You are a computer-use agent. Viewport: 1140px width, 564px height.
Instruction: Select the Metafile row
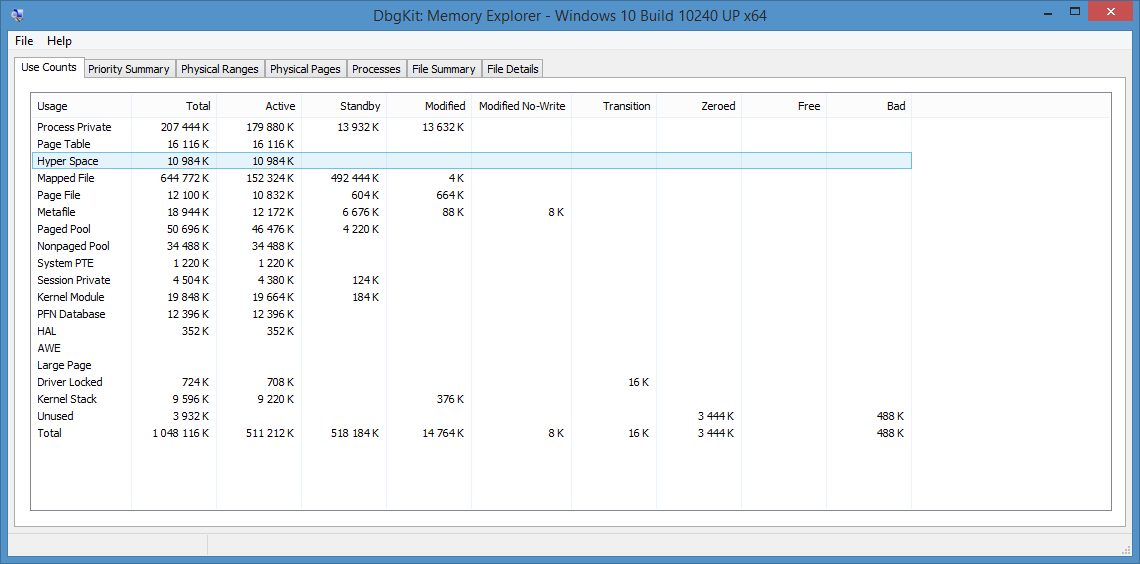[x=472, y=212]
